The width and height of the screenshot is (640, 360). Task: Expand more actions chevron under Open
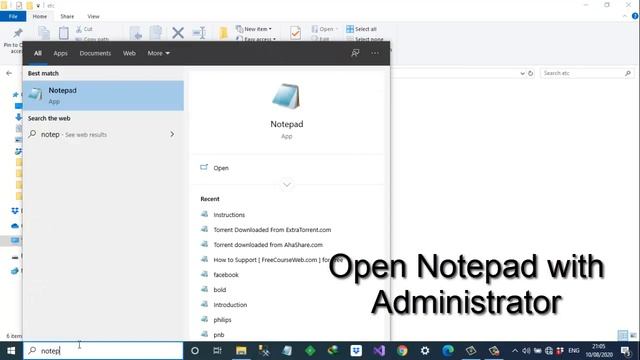point(287,184)
